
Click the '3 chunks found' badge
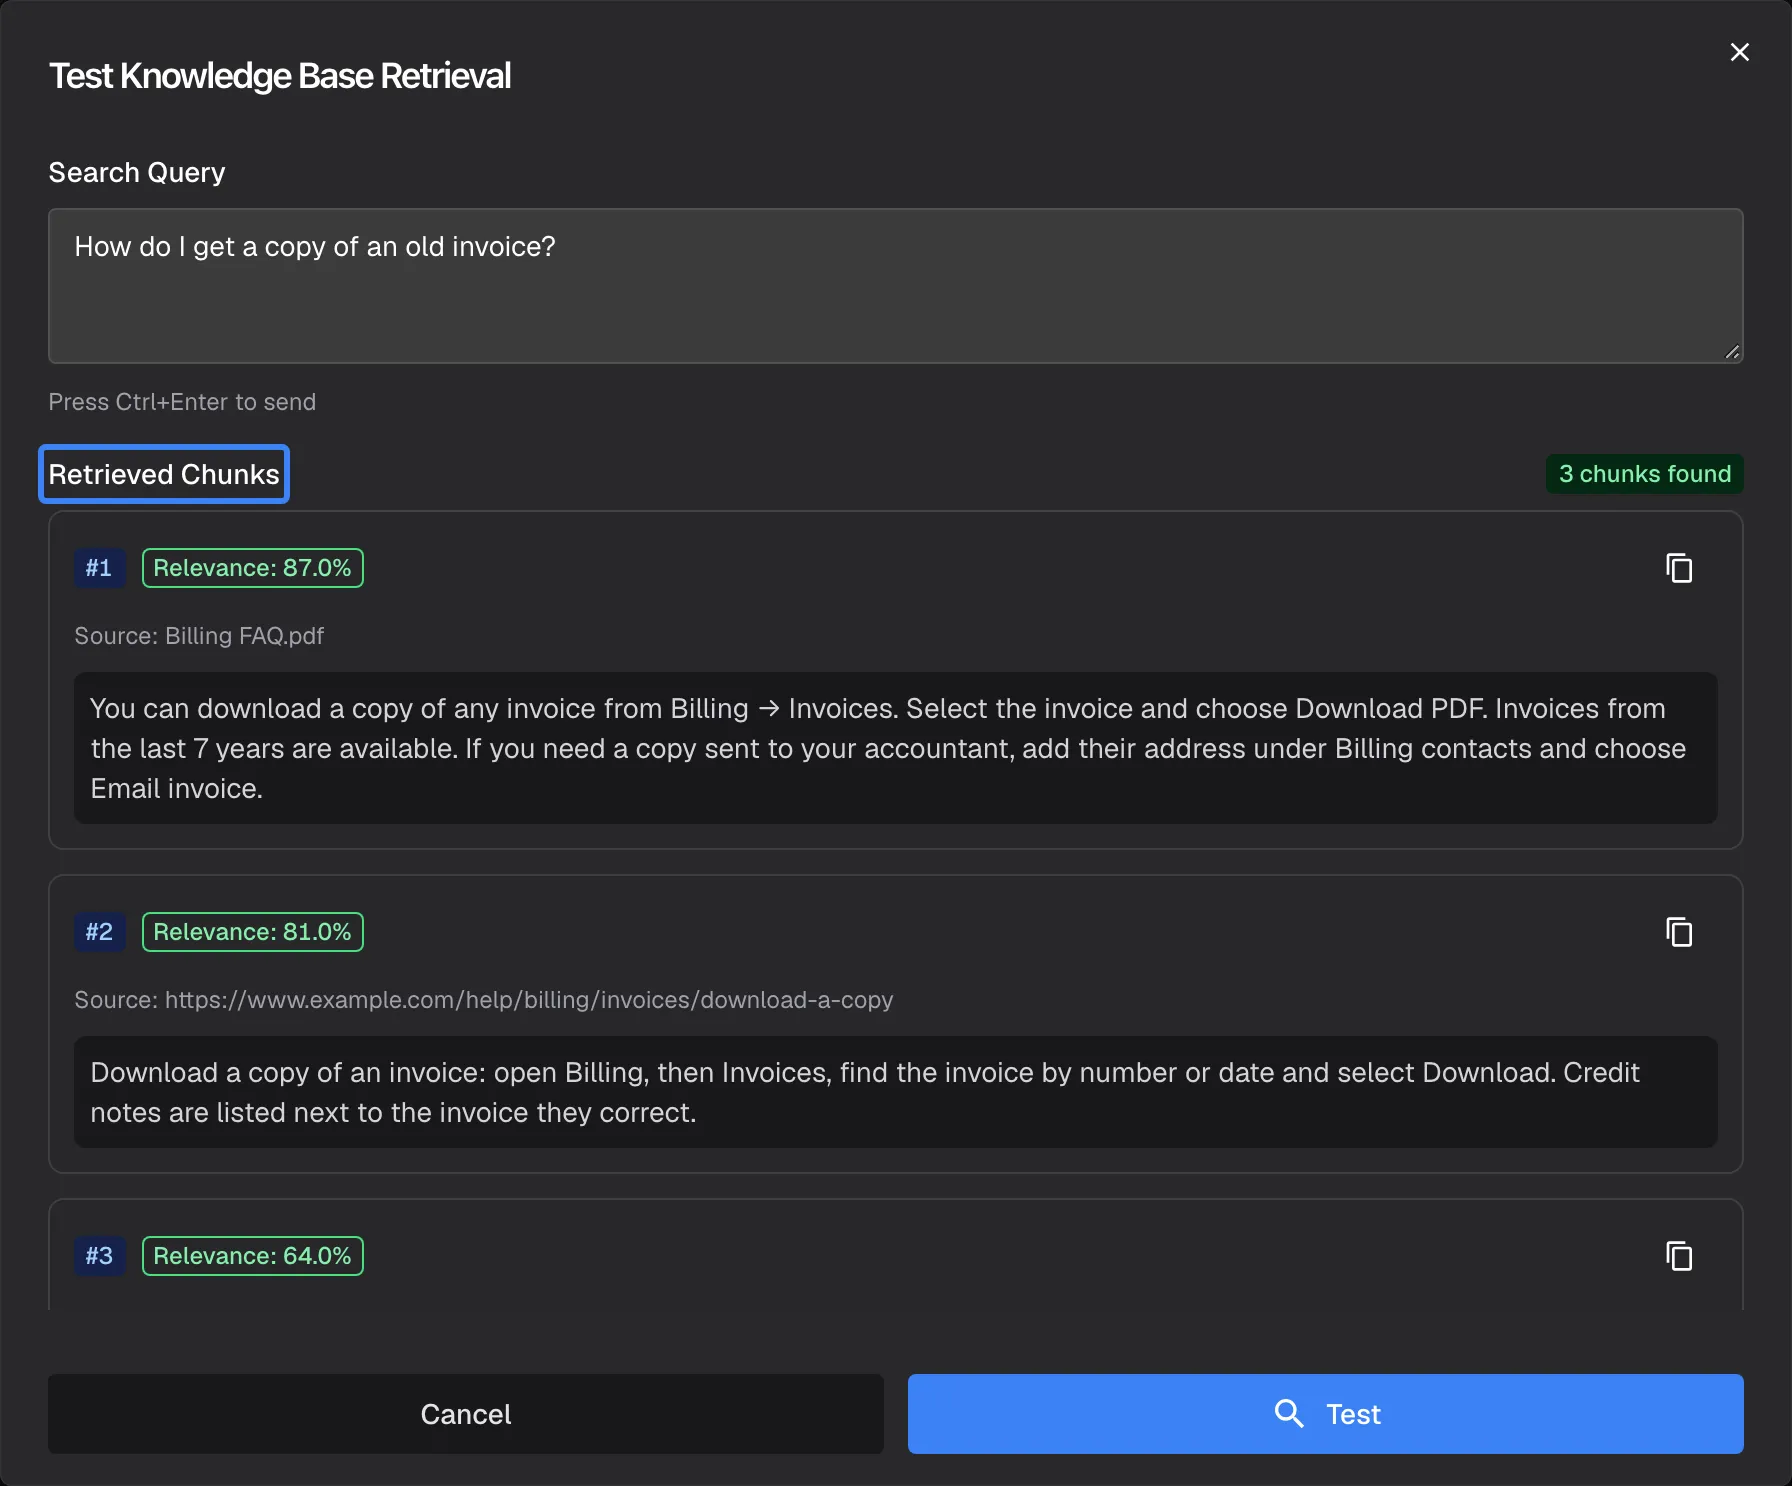pyautogui.click(x=1645, y=474)
